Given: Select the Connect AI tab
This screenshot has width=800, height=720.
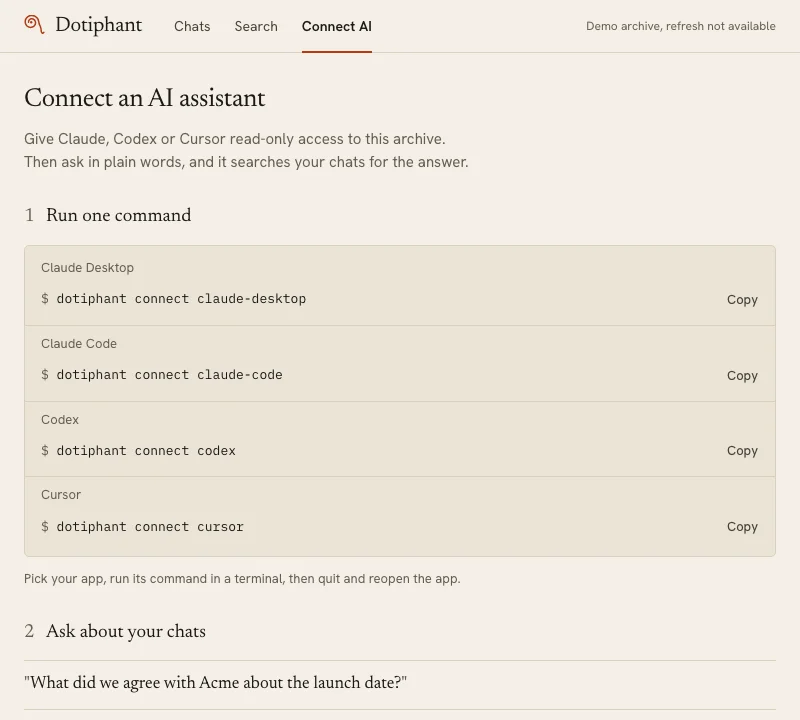Looking at the screenshot, I should 337,26.
